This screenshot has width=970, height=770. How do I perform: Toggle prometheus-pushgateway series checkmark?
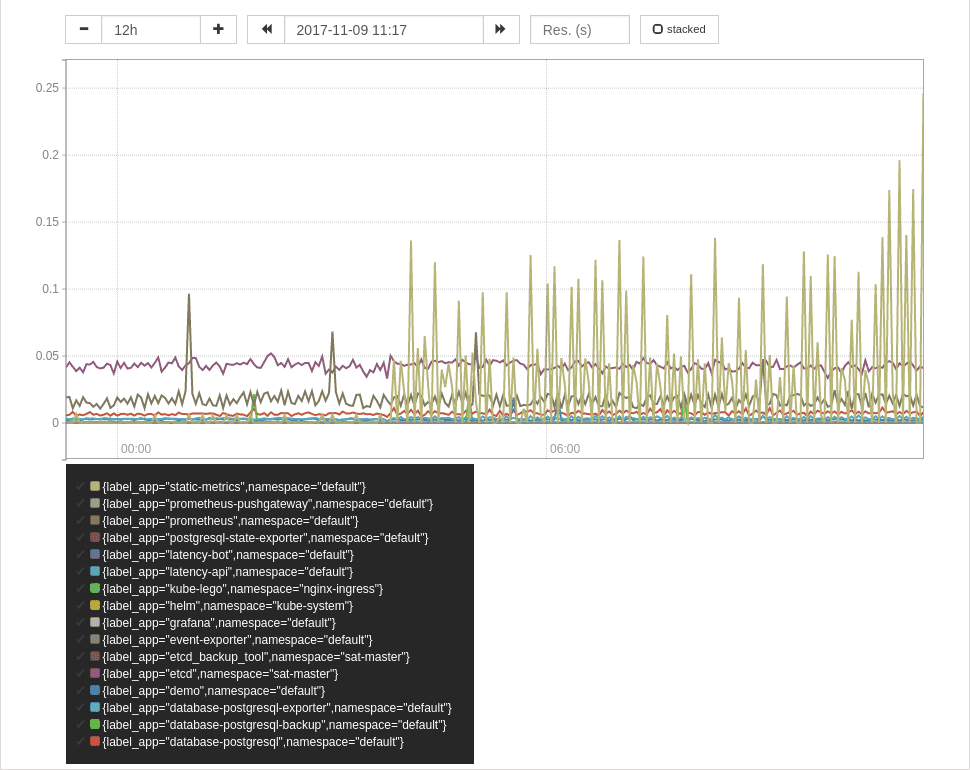click(80, 503)
